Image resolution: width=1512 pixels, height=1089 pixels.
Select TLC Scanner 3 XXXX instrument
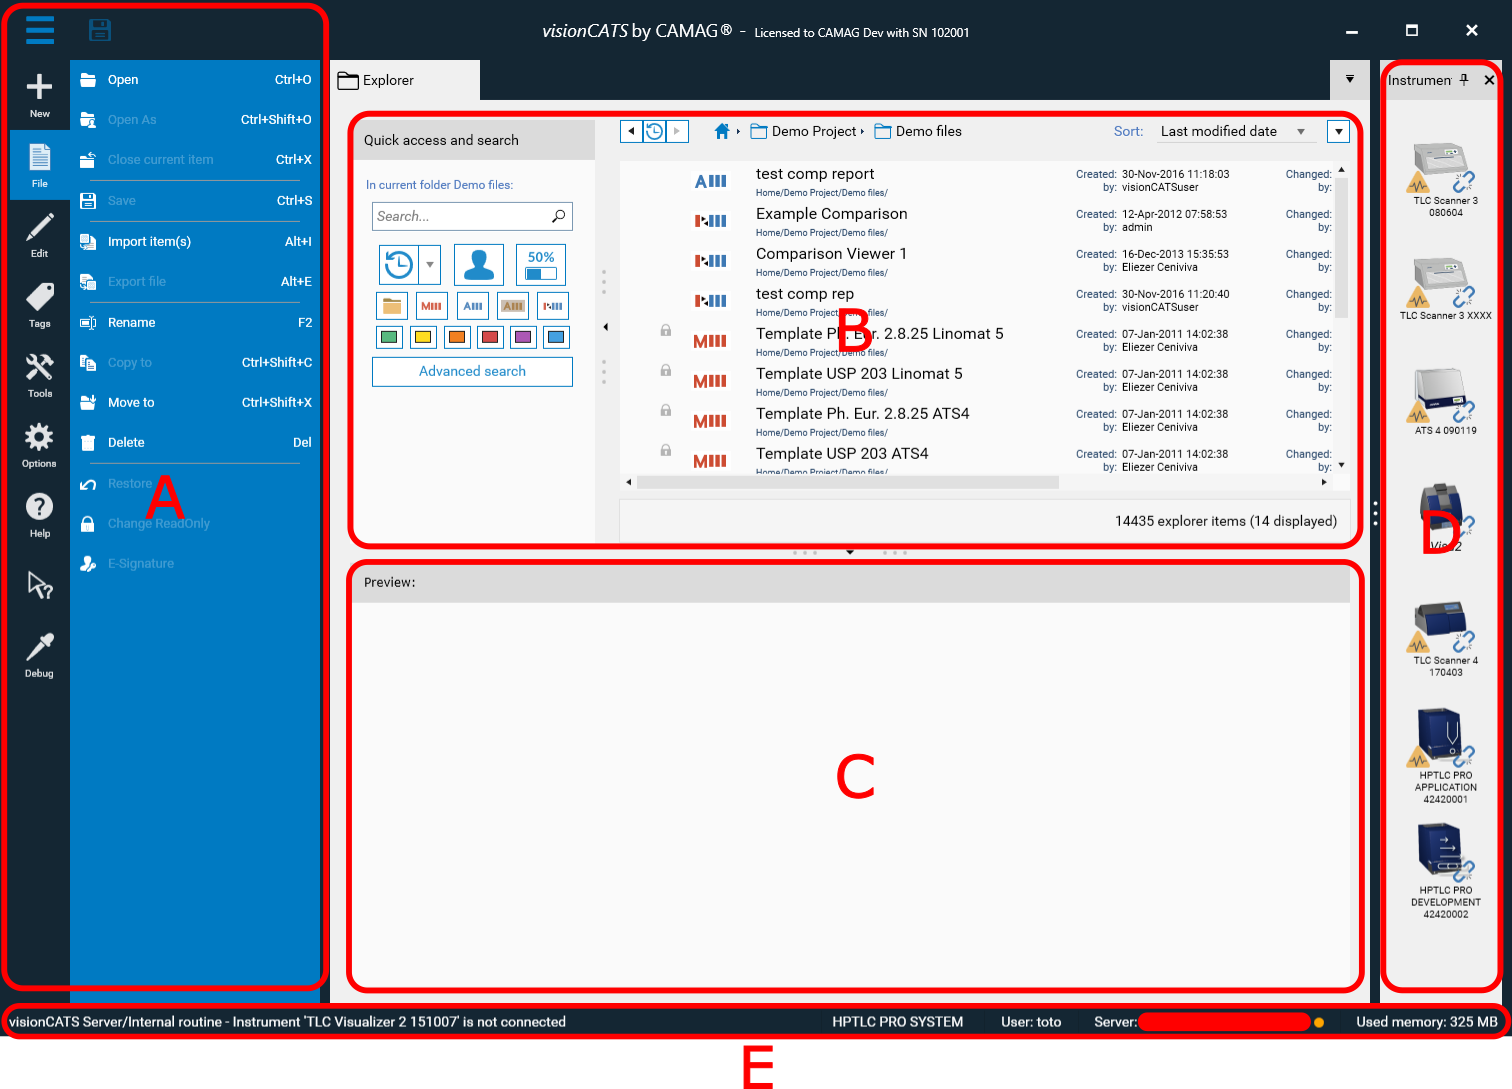tap(1445, 290)
